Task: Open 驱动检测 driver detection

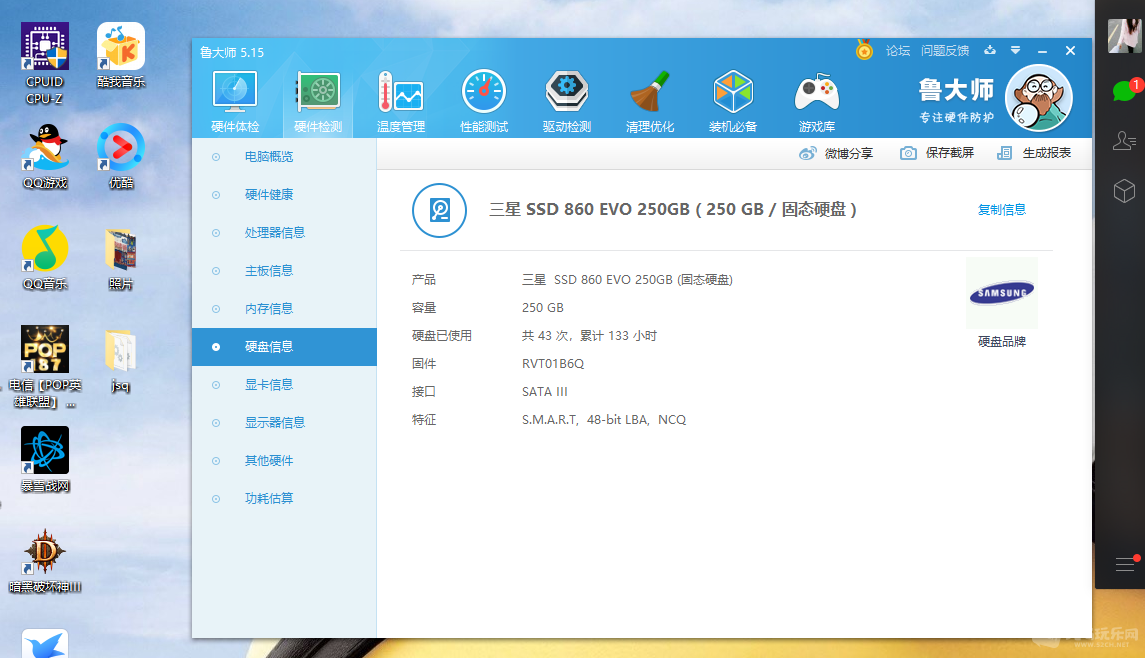Action: pos(567,102)
